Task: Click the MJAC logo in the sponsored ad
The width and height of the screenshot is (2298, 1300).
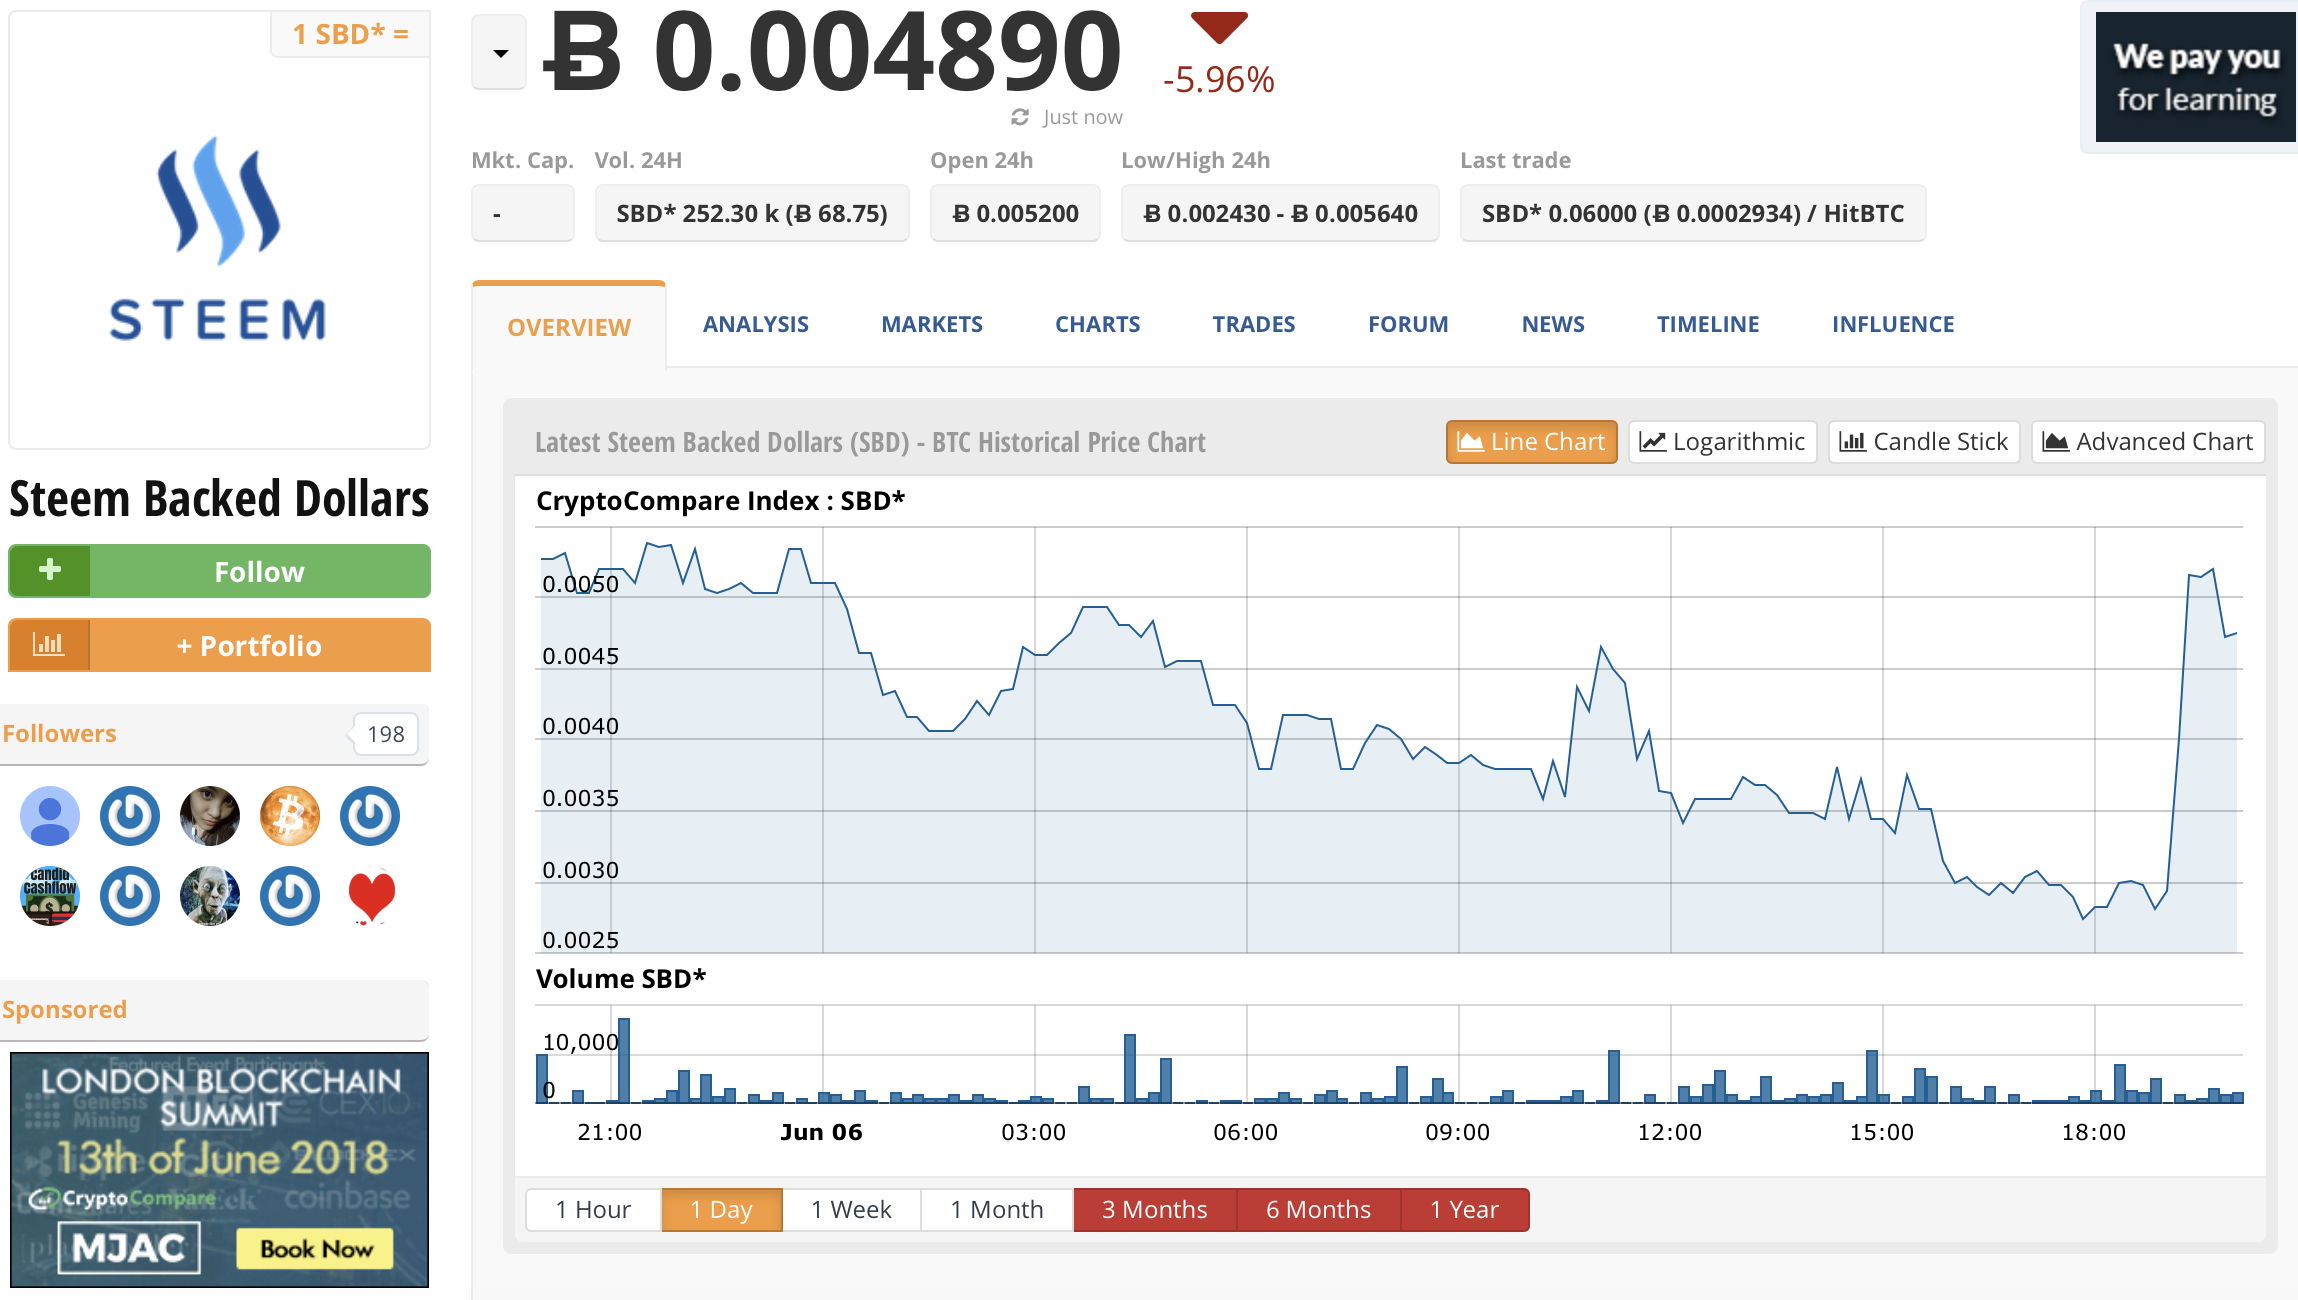Action: [x=129, y=1248]
